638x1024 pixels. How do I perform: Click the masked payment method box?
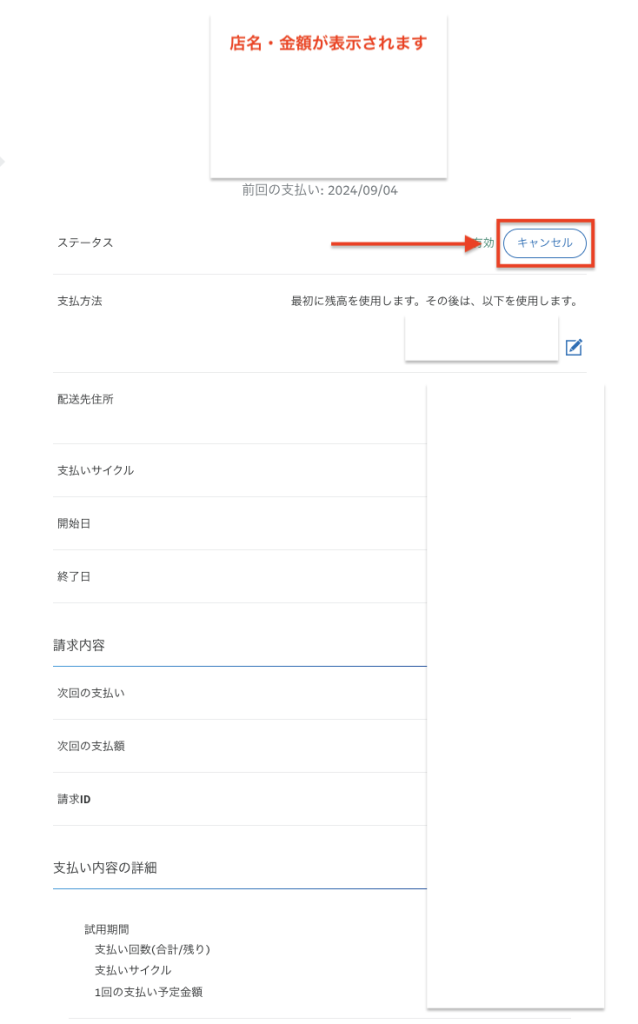[x=481, y=339]
